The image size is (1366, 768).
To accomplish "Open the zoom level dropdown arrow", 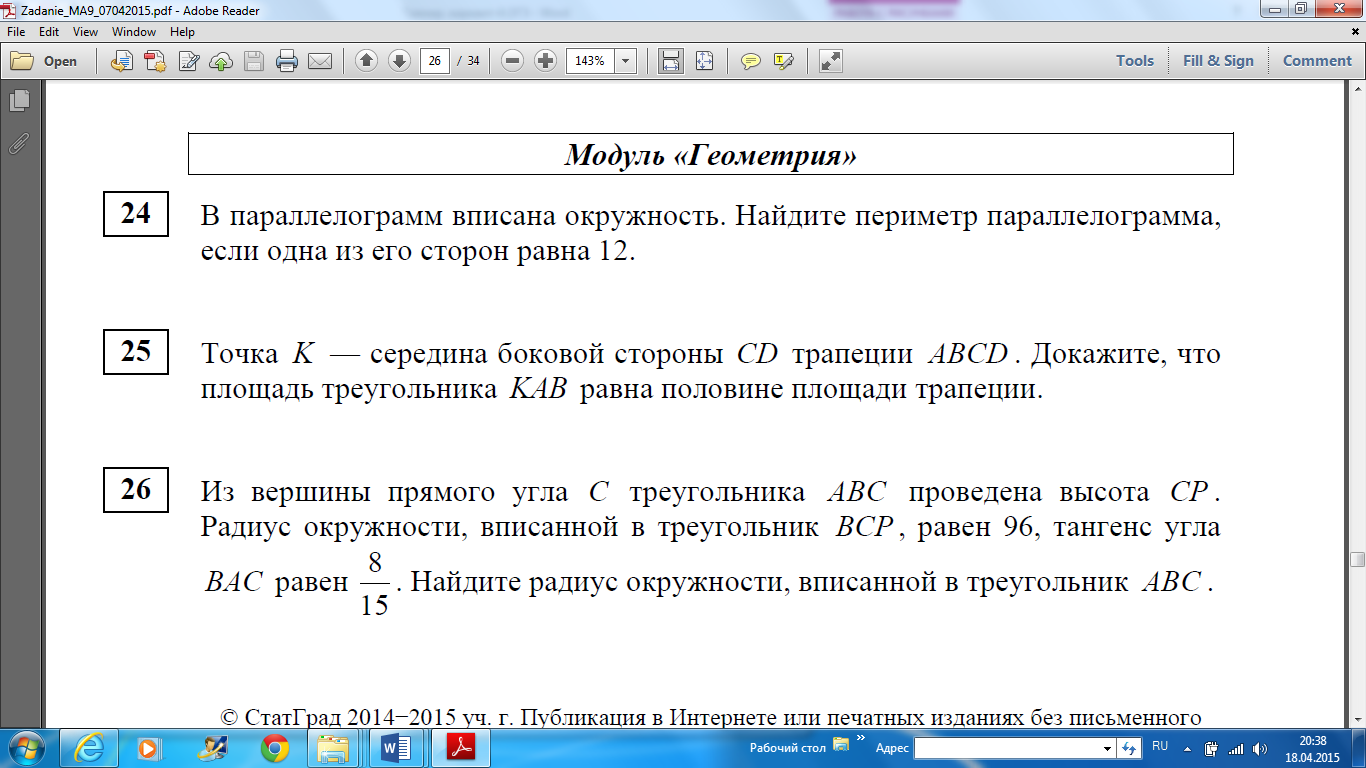I will (627, 61).
